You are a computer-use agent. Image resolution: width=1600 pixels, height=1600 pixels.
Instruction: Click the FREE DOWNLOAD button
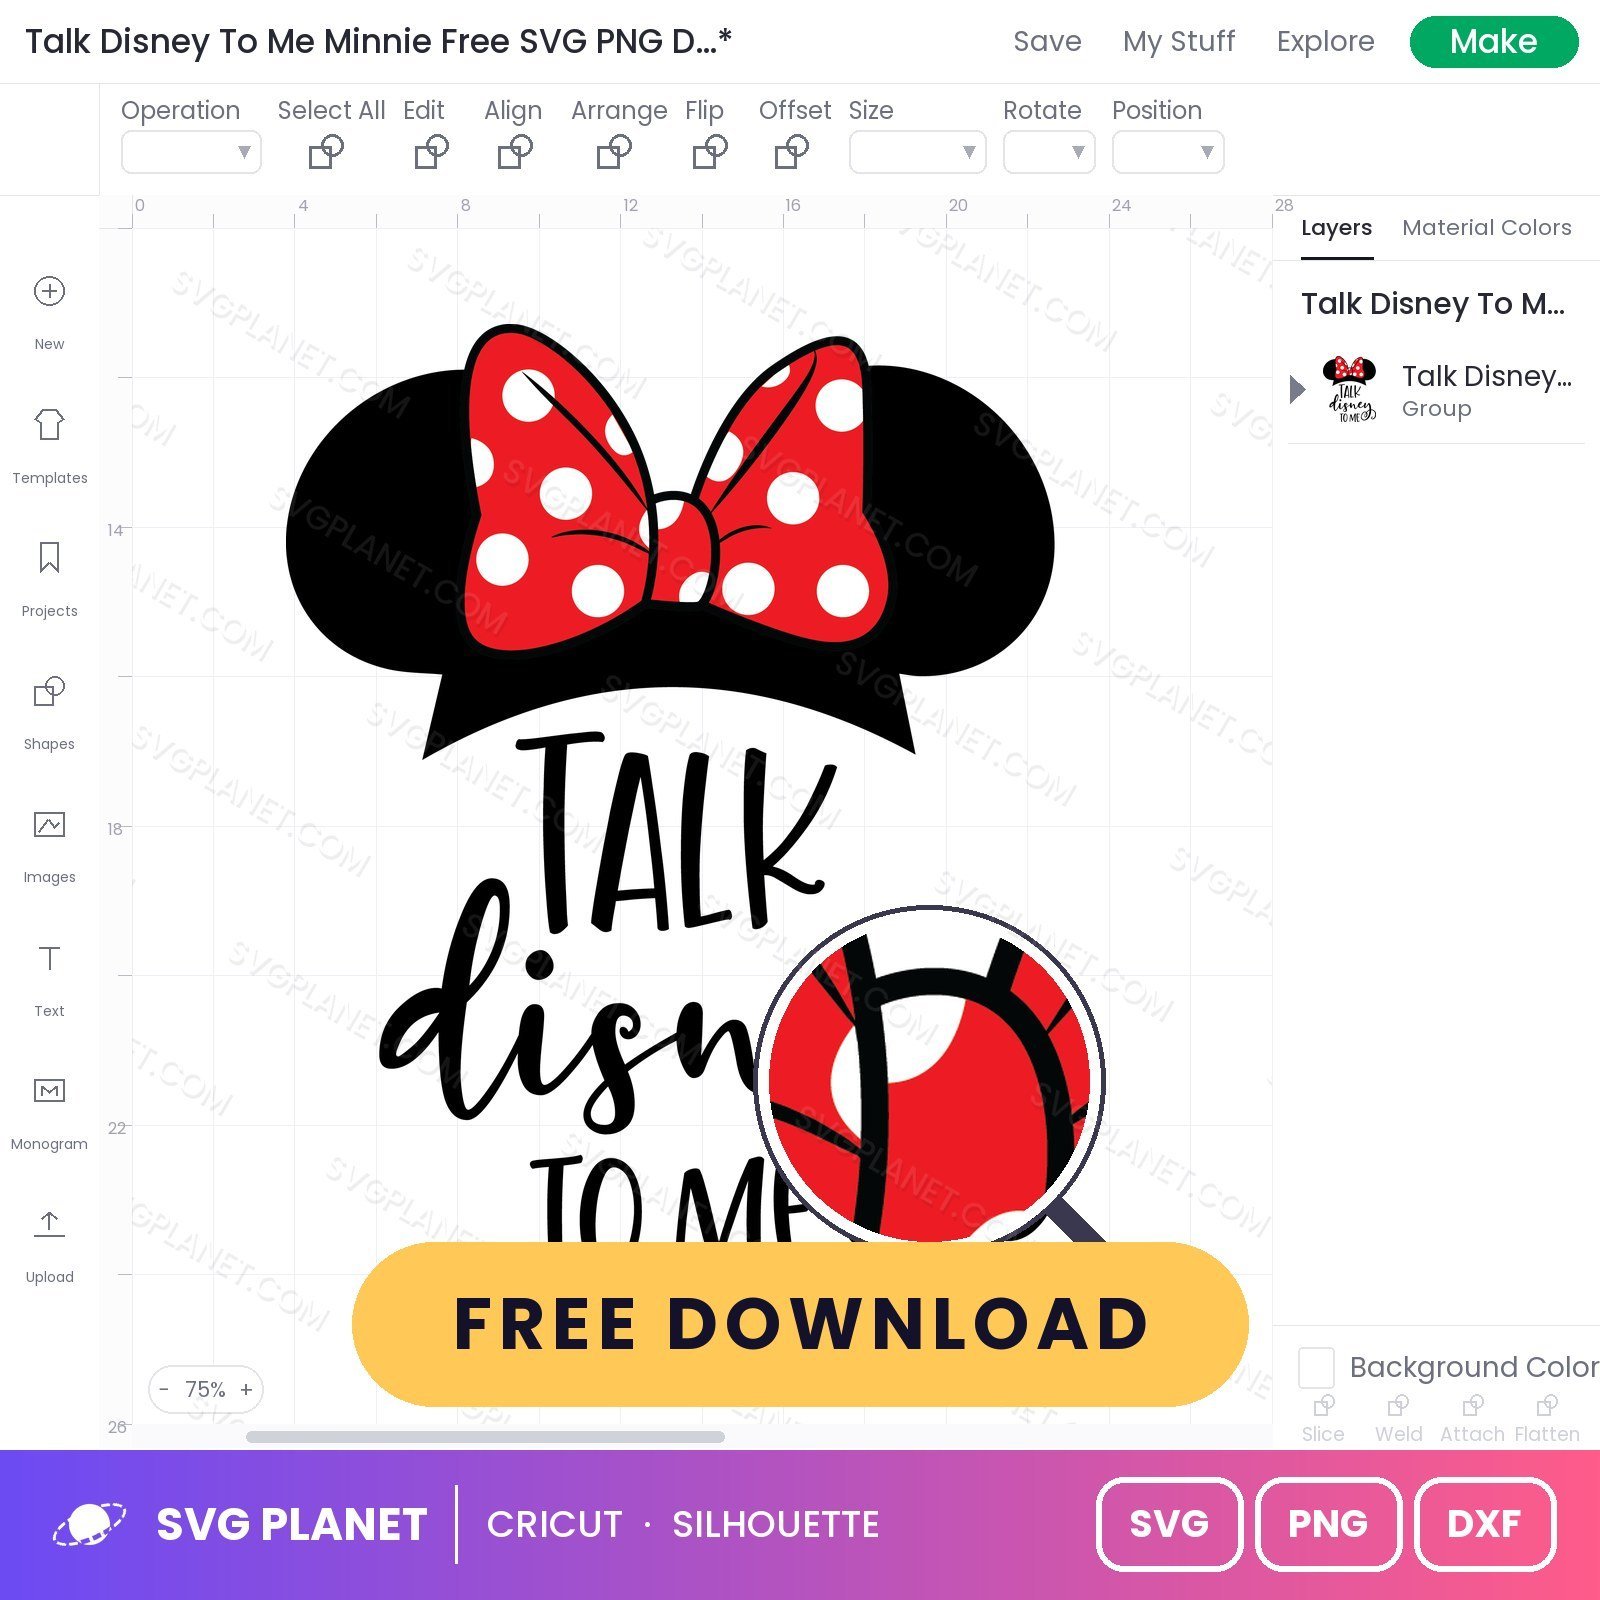tap(800, 1324)
